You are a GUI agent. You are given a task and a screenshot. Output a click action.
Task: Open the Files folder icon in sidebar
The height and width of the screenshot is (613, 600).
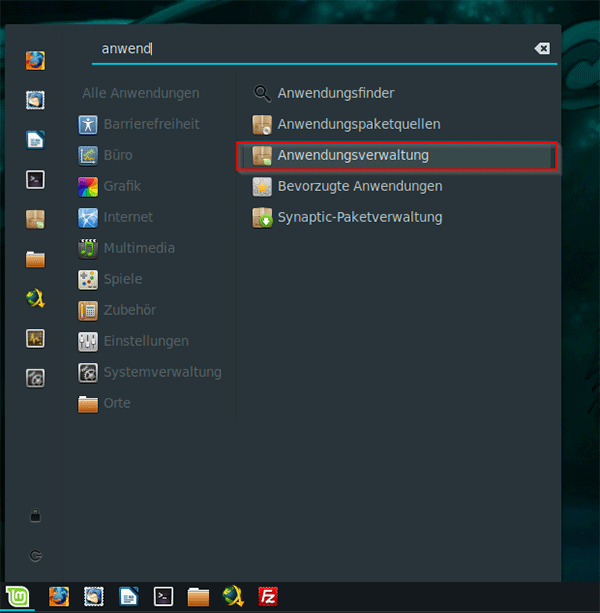click(36, 259)
